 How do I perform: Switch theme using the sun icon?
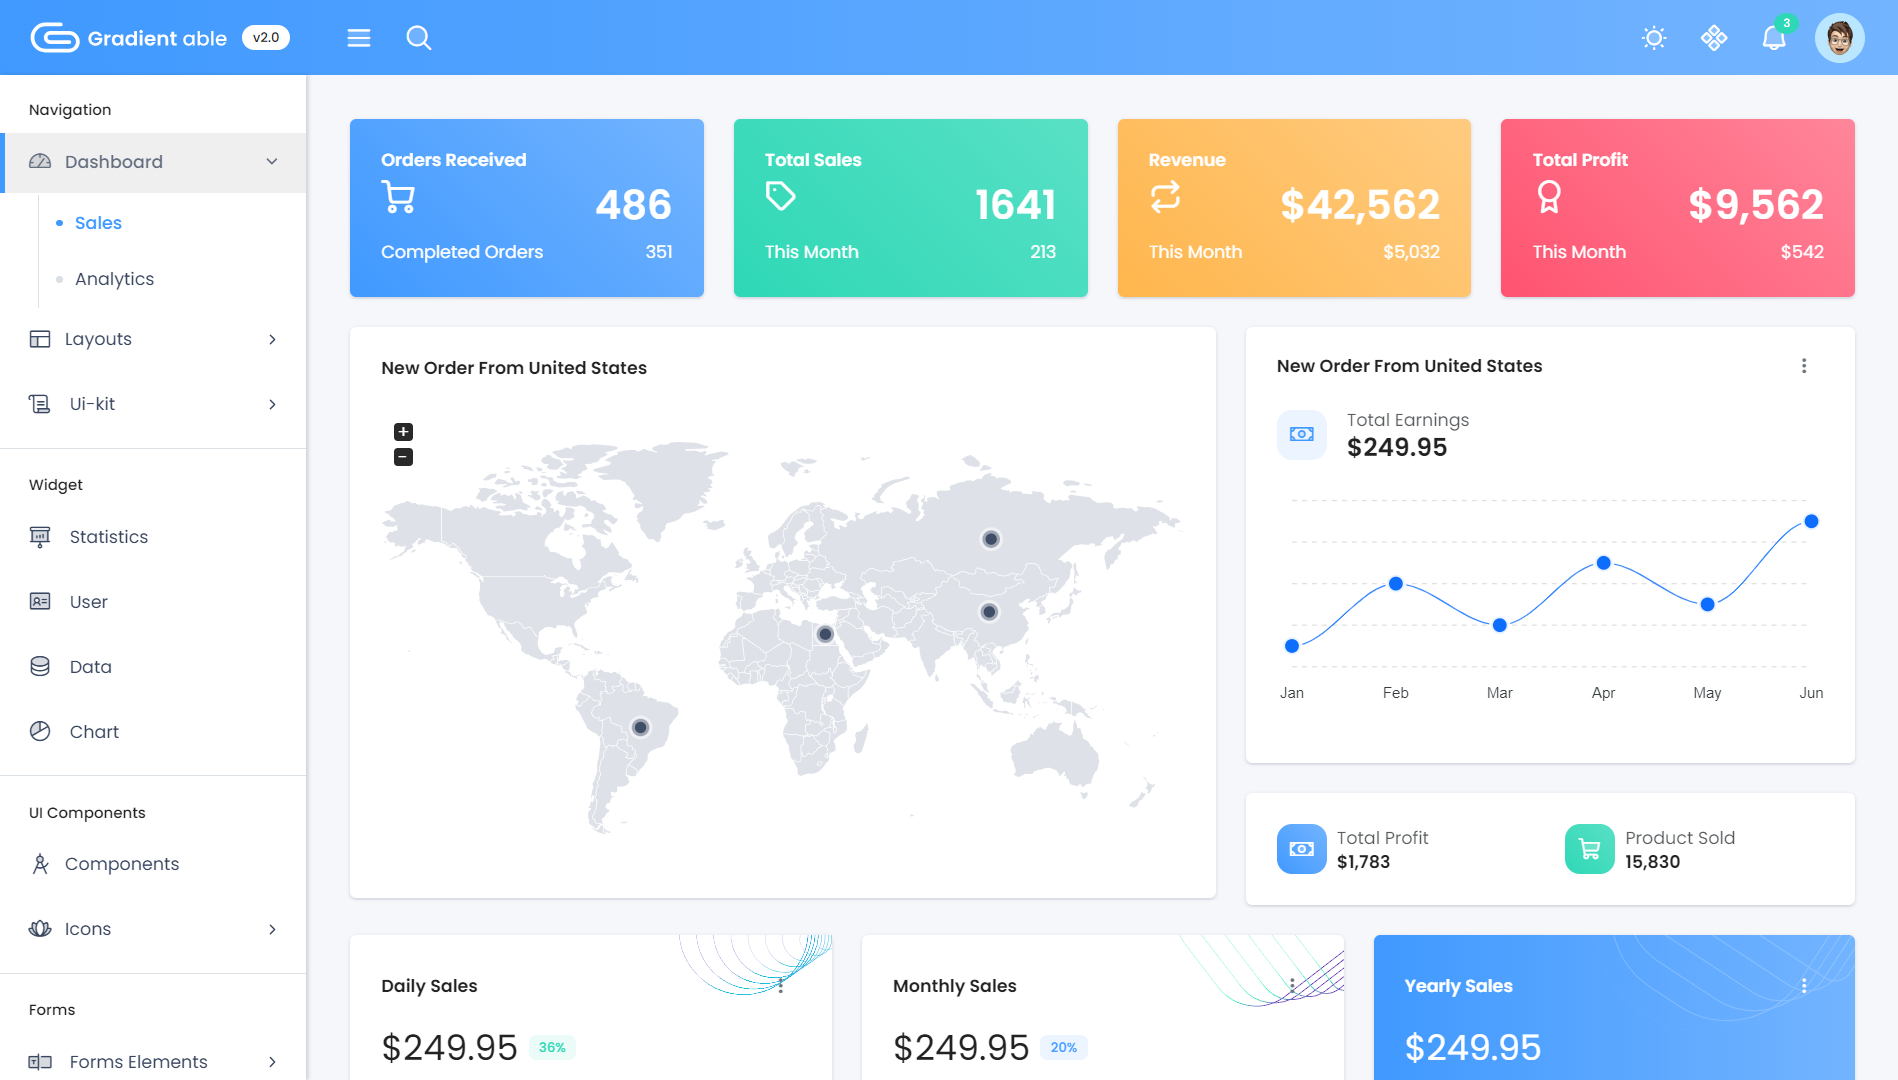pos(1654,38)
